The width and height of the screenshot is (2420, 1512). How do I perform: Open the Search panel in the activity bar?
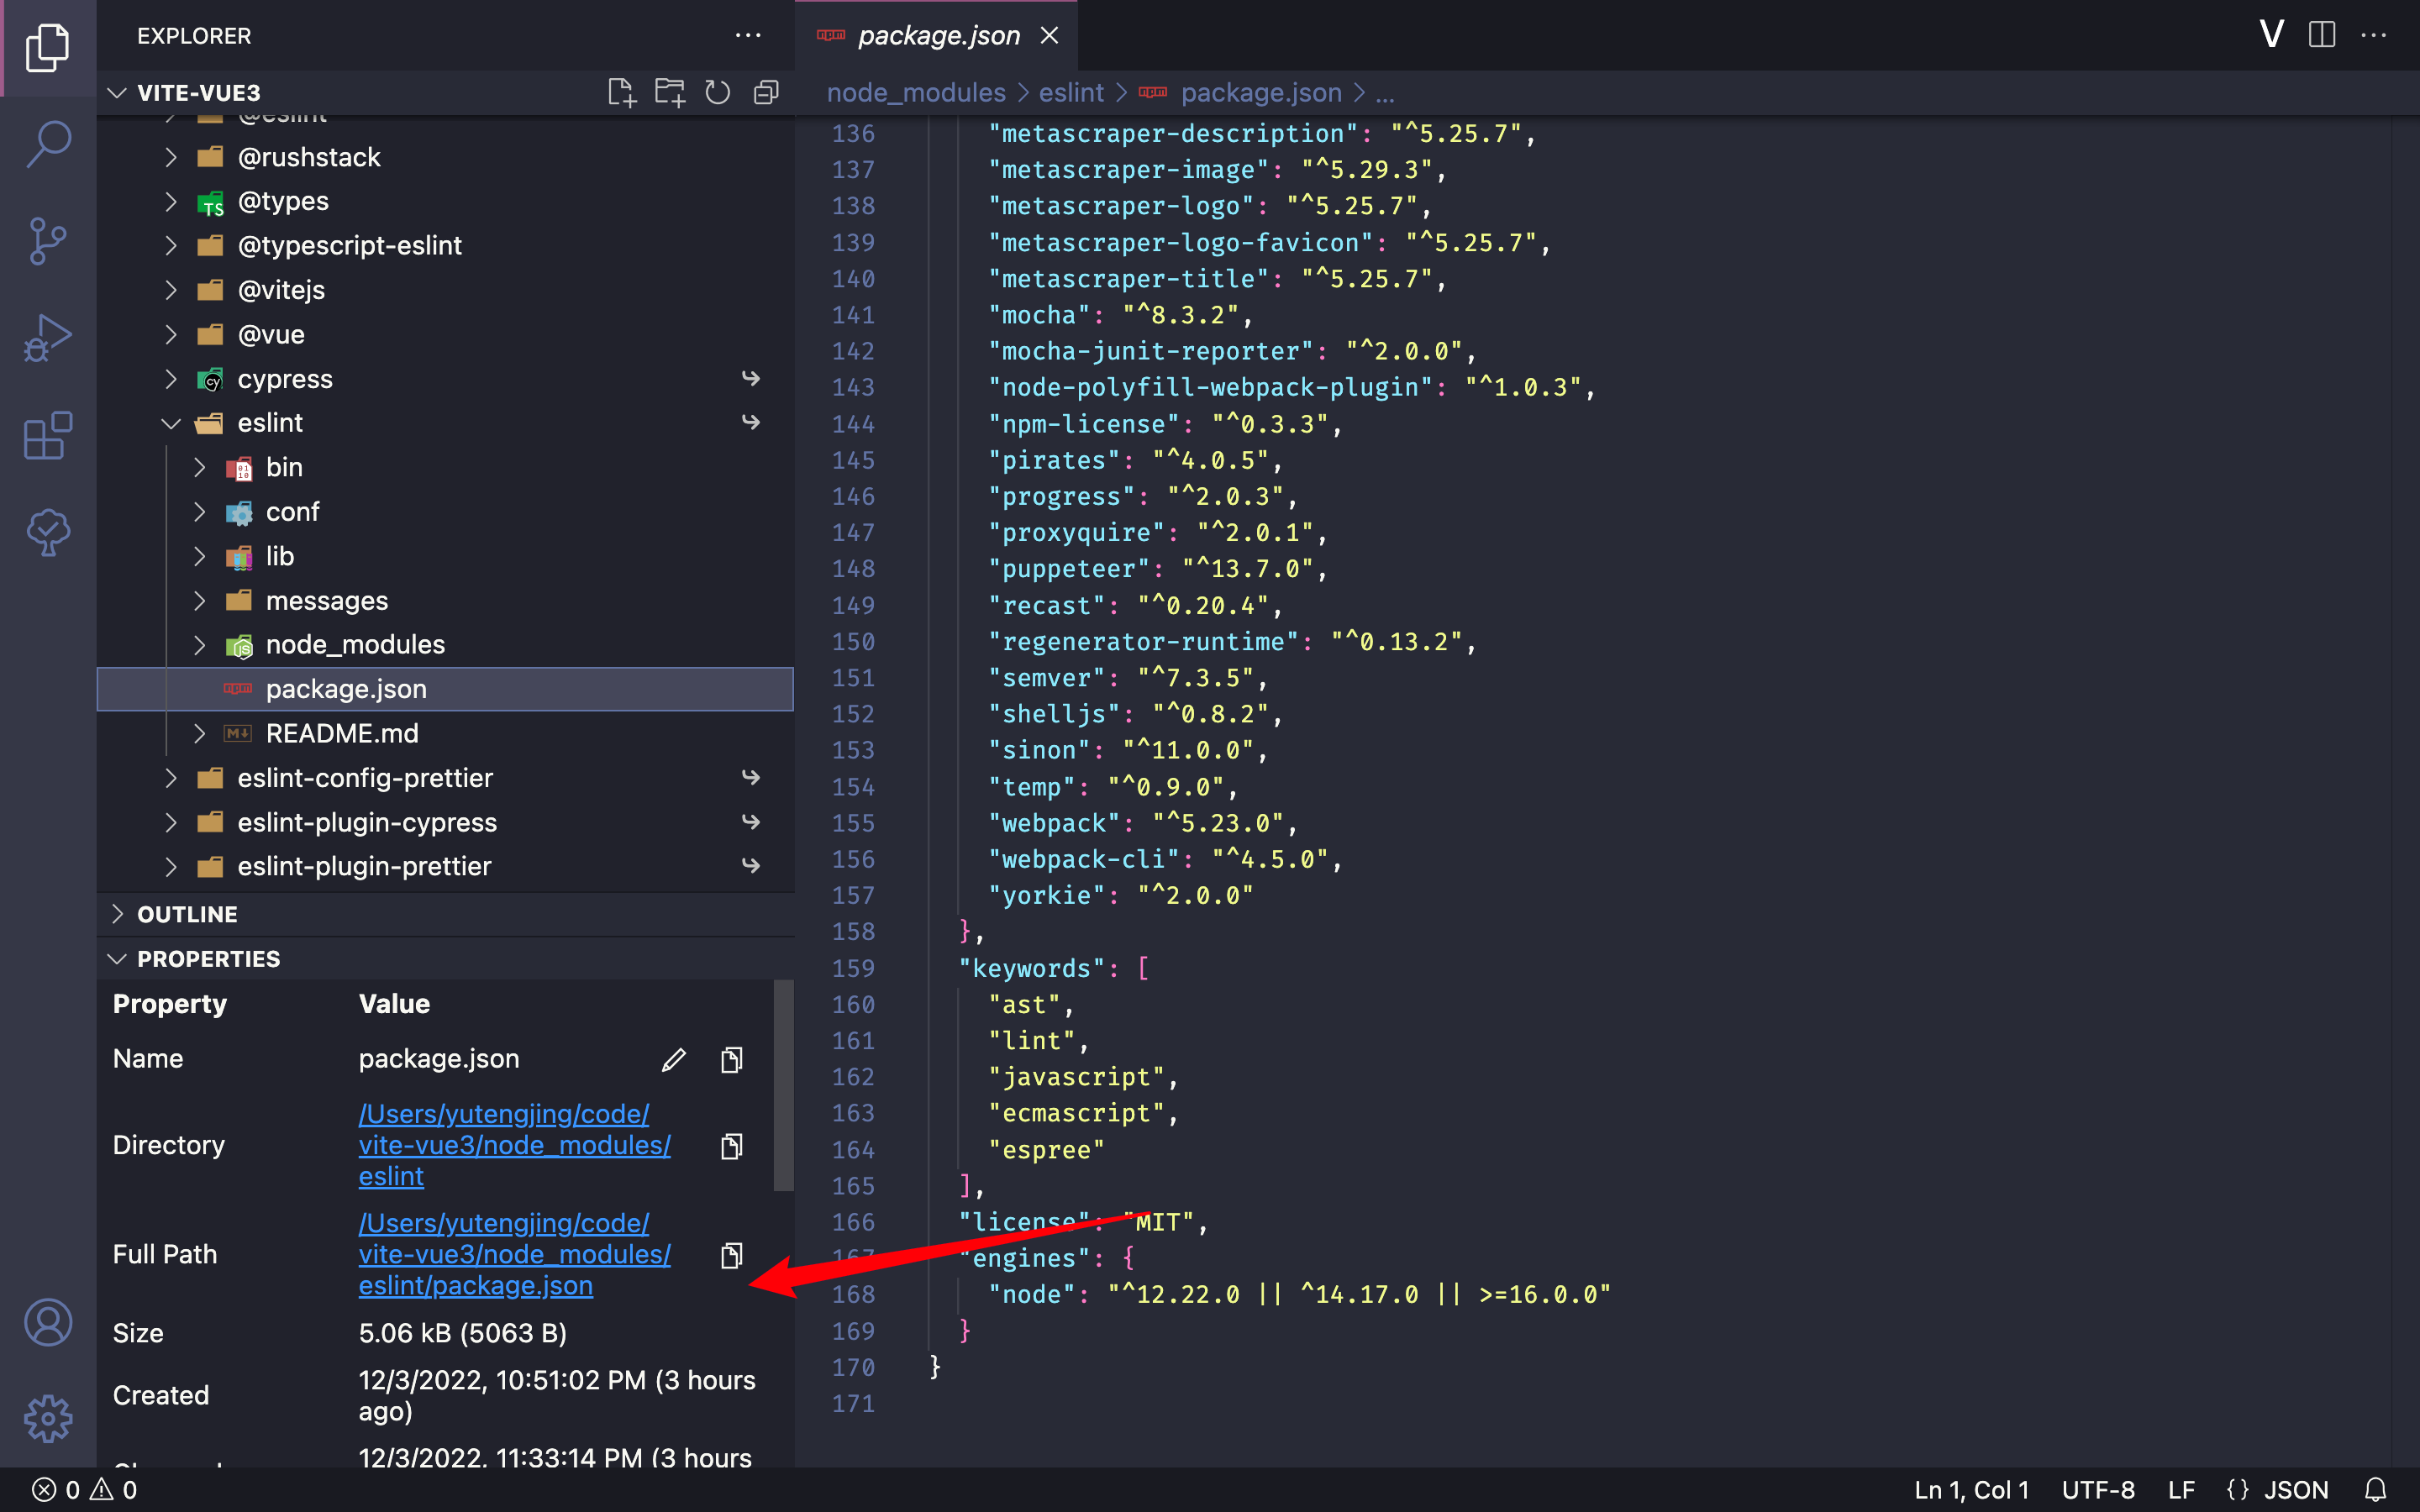(47, 144)
